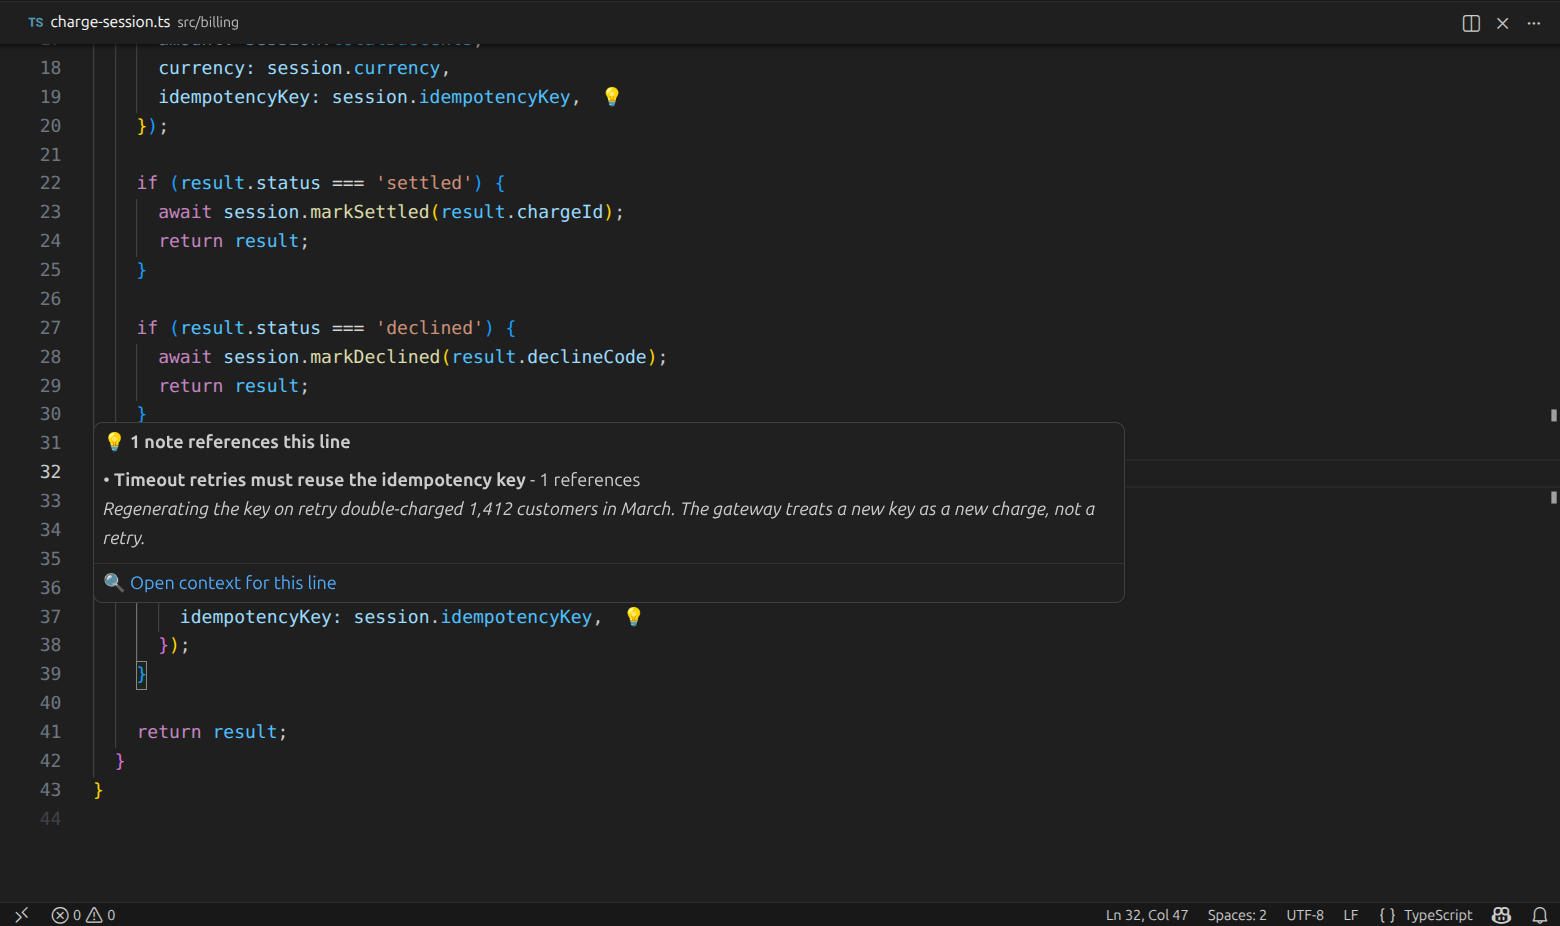Click the lightbulb on line 37

click(x=633, y=616)
